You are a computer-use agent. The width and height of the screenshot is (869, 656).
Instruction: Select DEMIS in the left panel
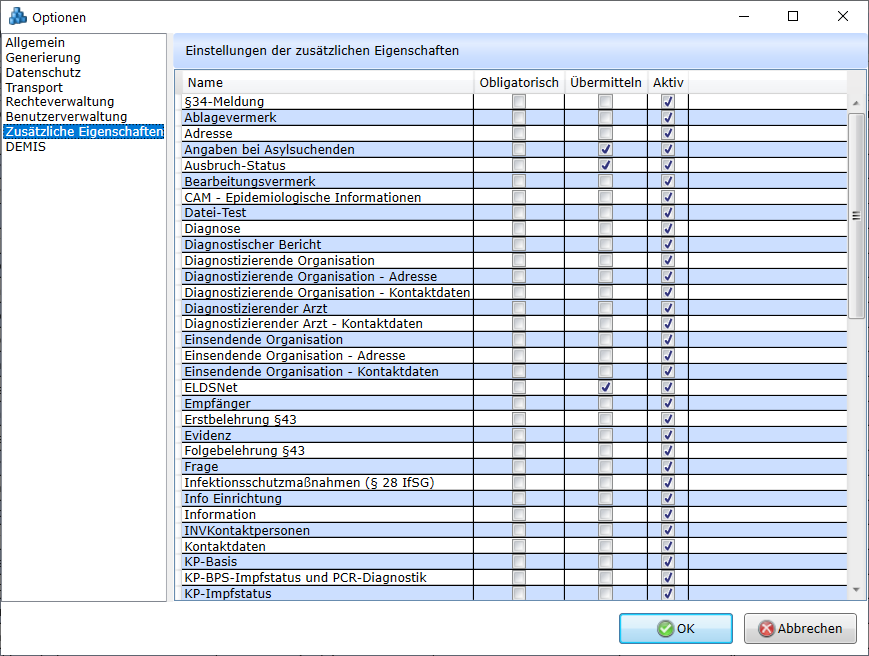26,147
